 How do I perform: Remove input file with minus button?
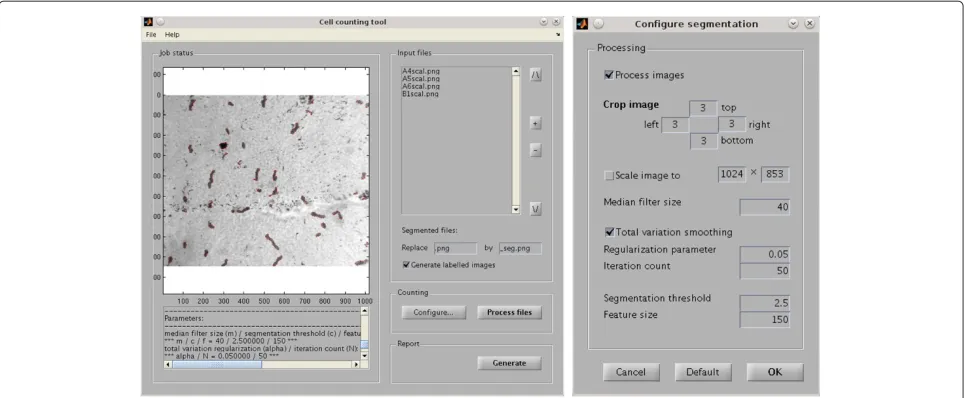[x=536, y=150]
